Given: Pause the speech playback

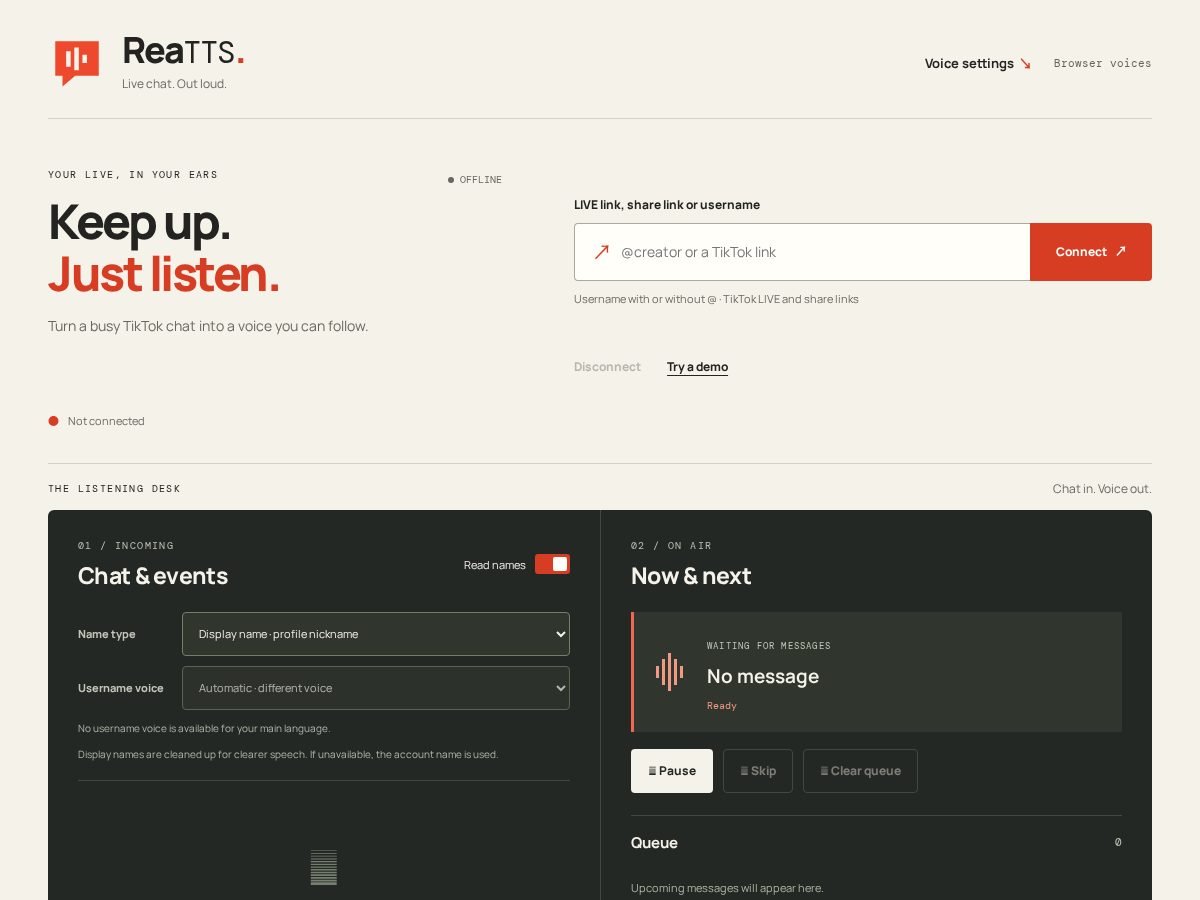Looking at the screenshot, I should pyautogui.click(x=672, y=771).
